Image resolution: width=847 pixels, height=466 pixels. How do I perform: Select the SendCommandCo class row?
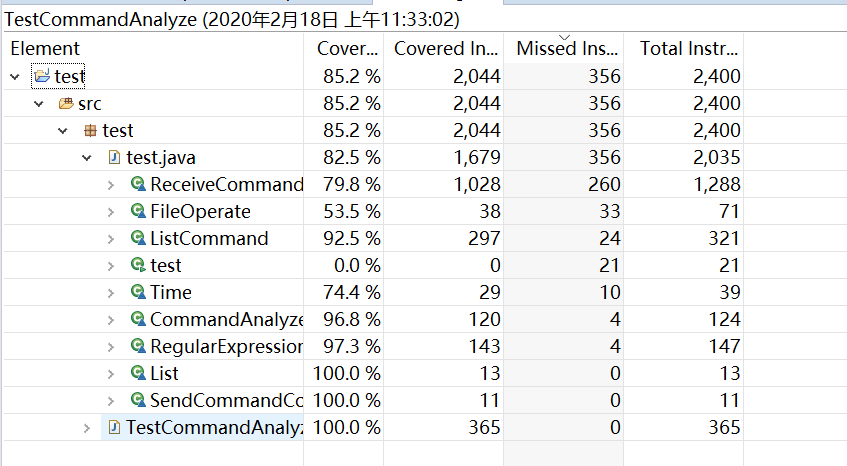(x=226, y=400)
